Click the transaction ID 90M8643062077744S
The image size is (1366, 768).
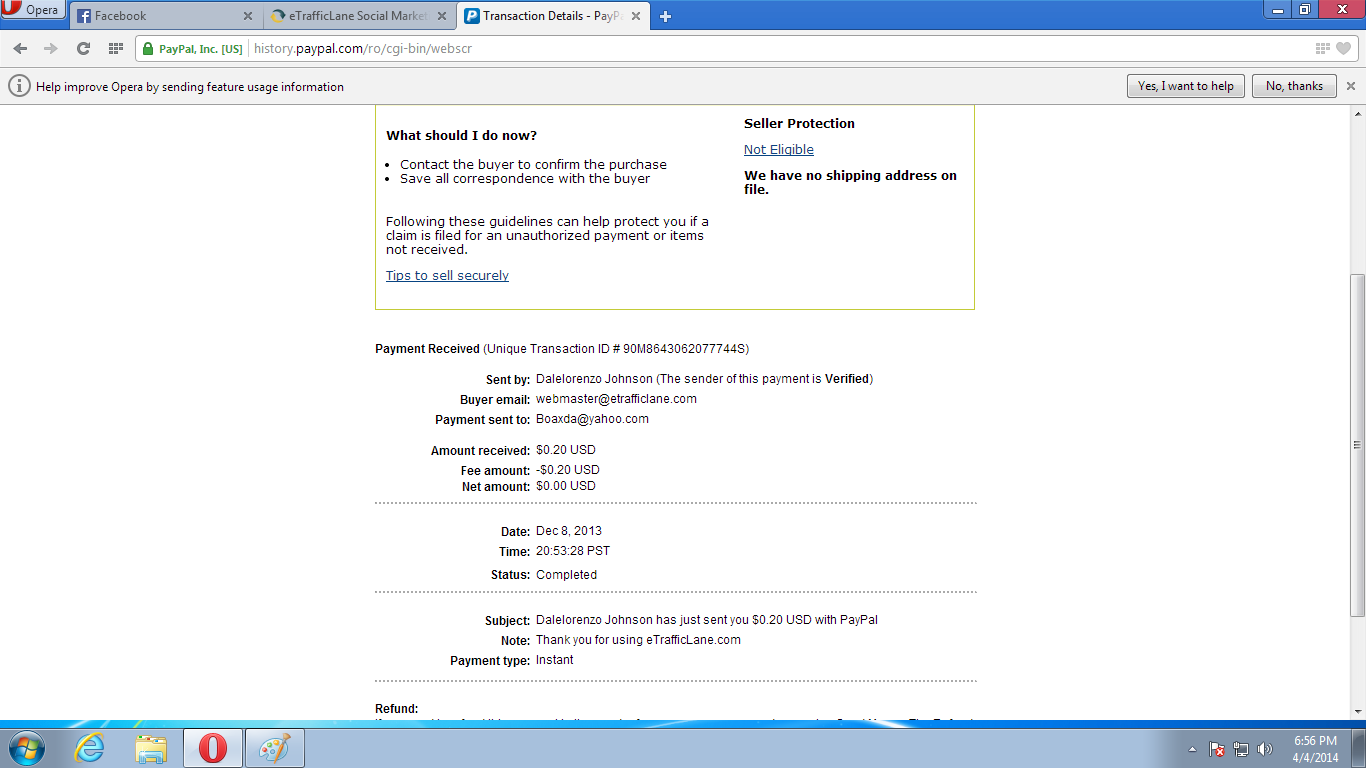pyautogui.click(x=684, y=349)
